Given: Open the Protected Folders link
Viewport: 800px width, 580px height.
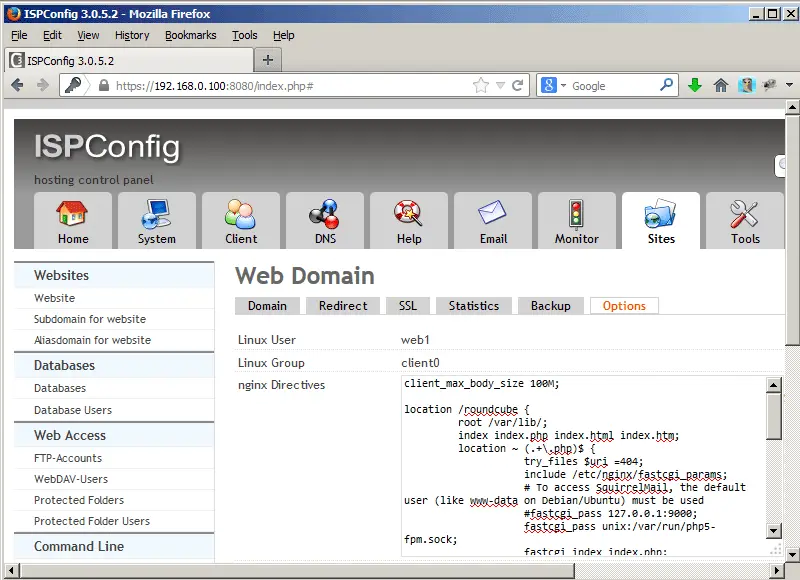Looking at the screenshot, I should click(79, 500).
